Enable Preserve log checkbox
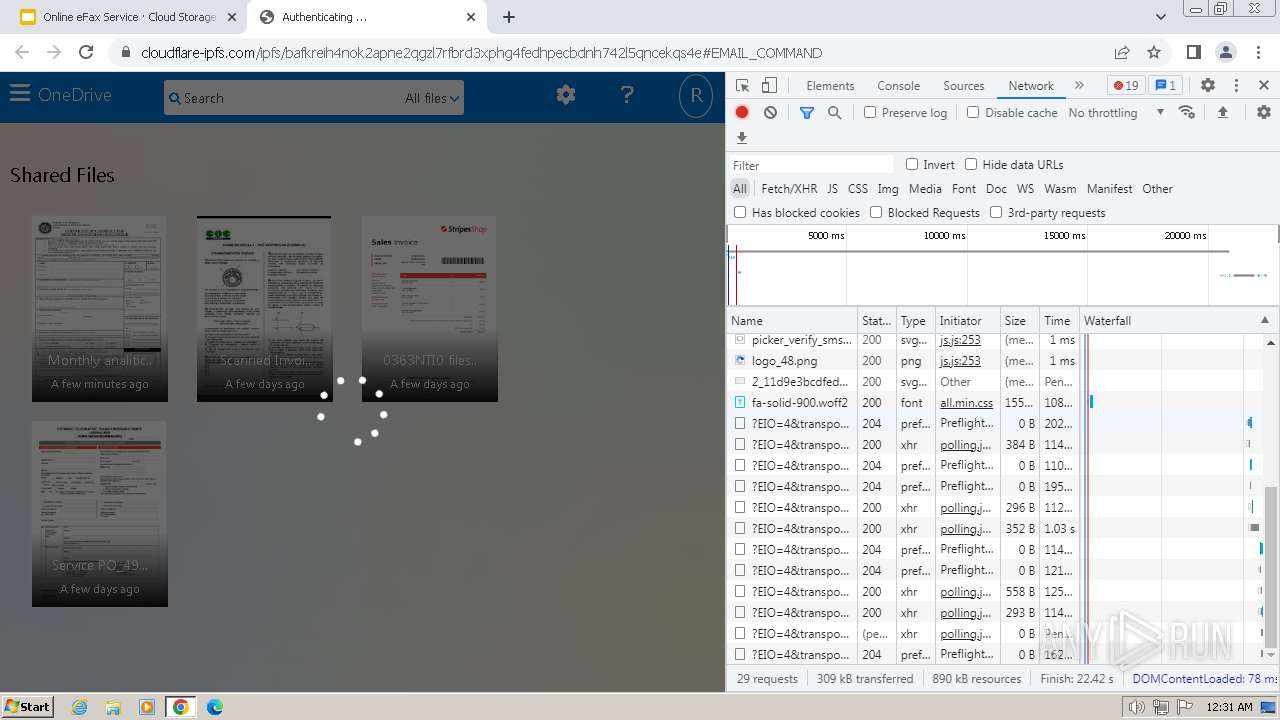 pos(870,112)
